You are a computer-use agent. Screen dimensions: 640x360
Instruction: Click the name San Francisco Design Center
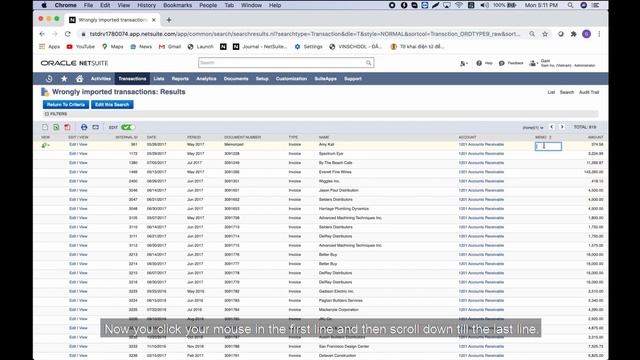[344, 347]
